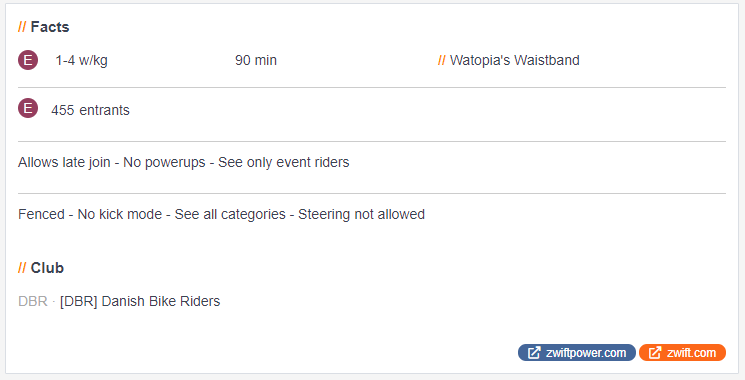Click the category E badge beside 455 entrants
Image resolution: width=745 pixels, height=380 pixels.
coord(28,108)
